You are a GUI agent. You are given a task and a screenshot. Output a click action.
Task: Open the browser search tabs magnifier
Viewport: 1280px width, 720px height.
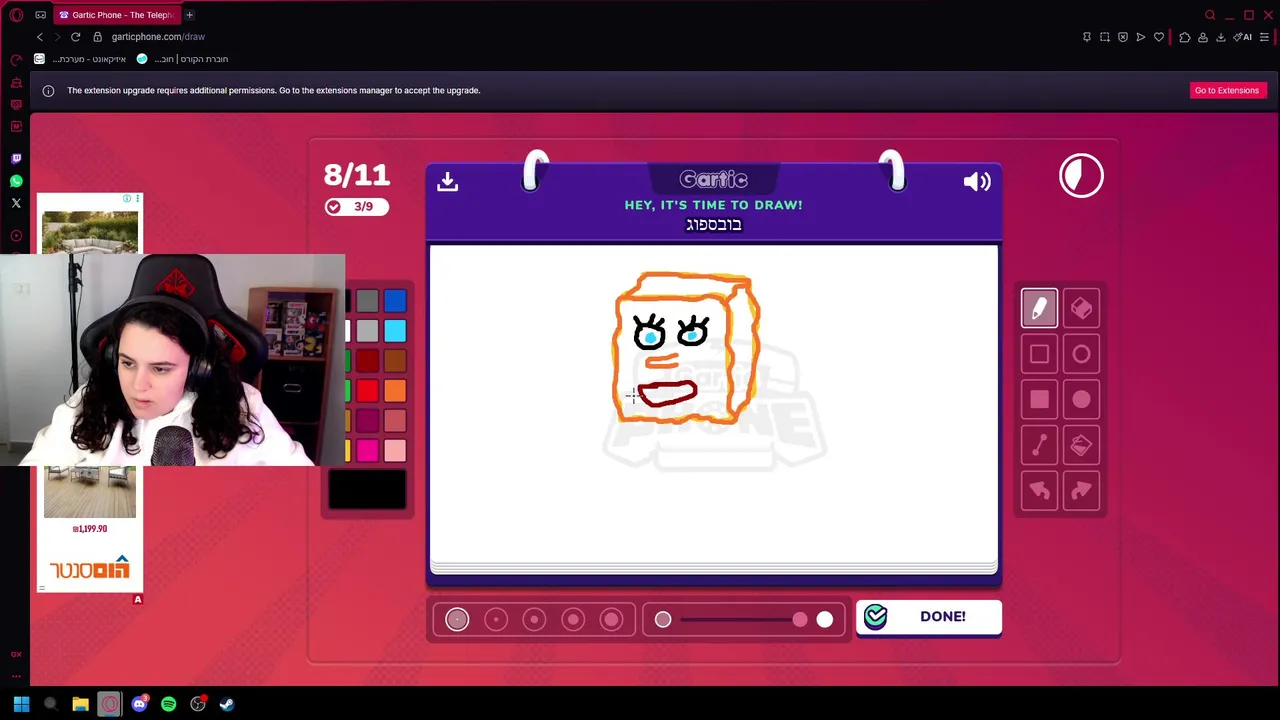pos(1210,15)
